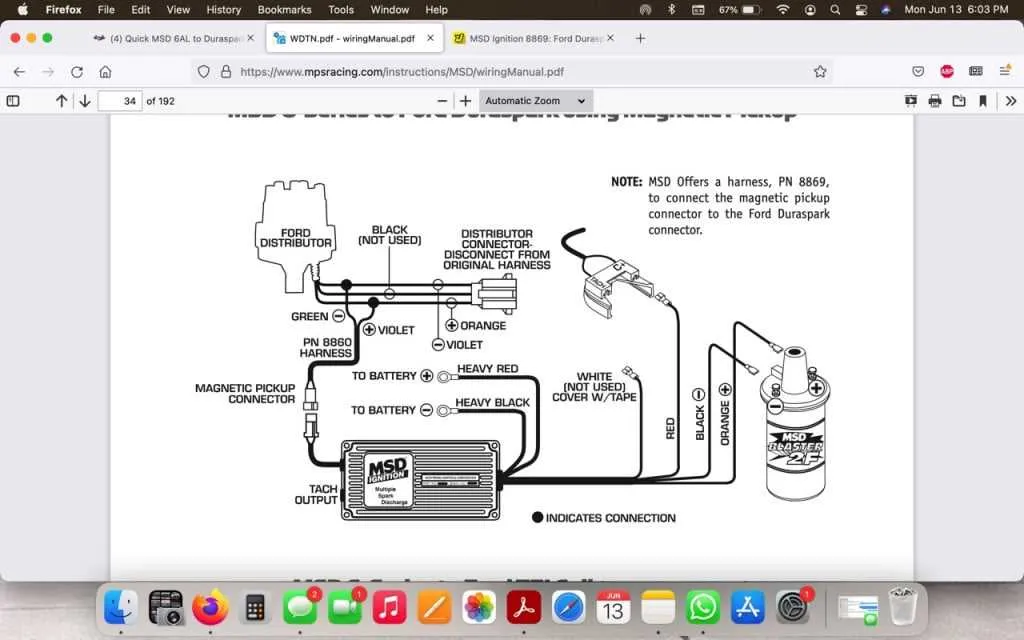Print the PDF document
This screenshot has width=1024, height=640.
935,101
